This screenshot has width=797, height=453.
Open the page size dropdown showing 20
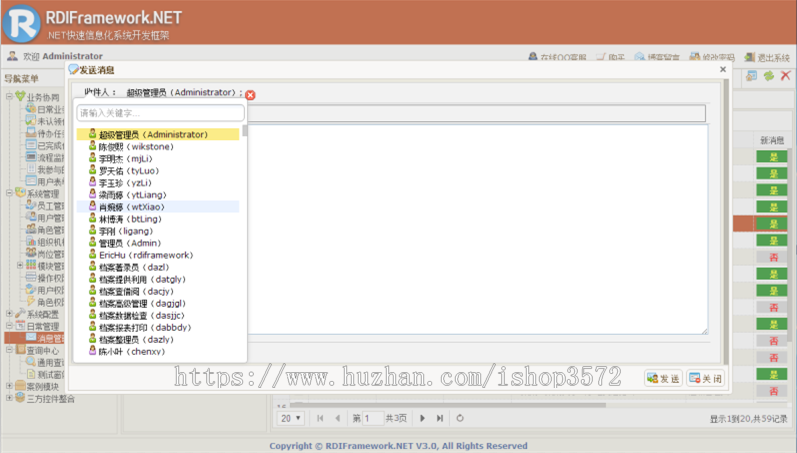pyautogui.click(x=291, y=418)
